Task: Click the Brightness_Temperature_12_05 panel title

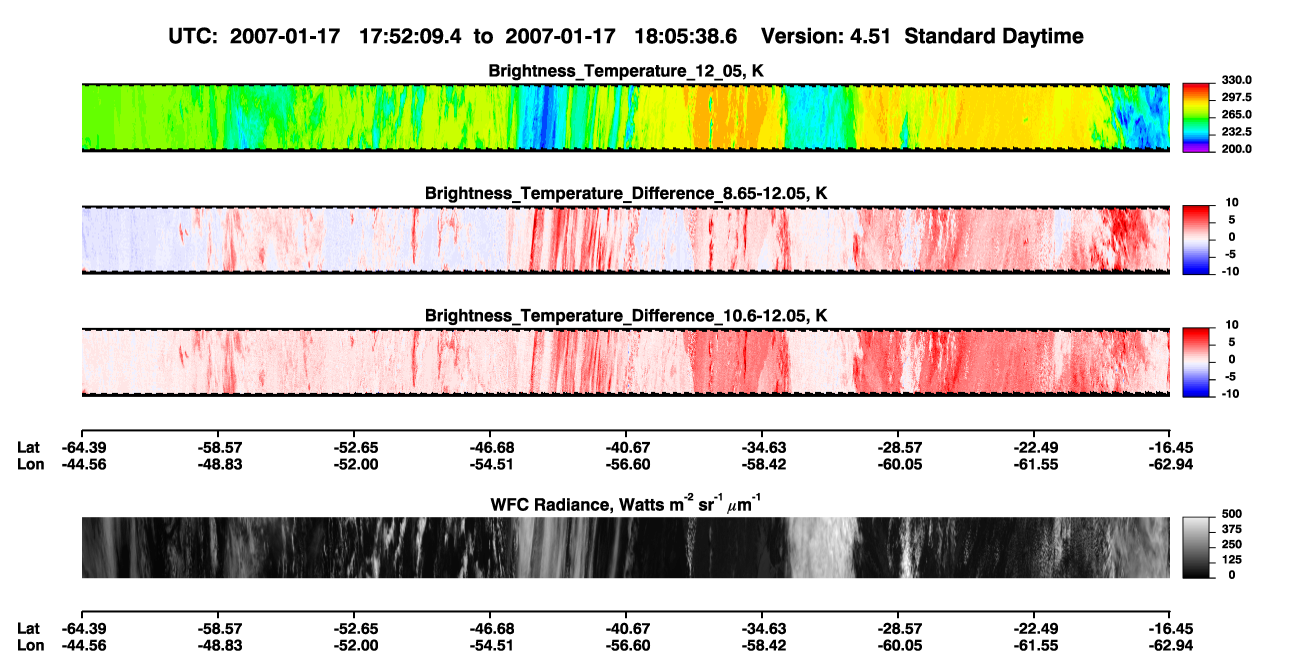Action: [626, 71]
